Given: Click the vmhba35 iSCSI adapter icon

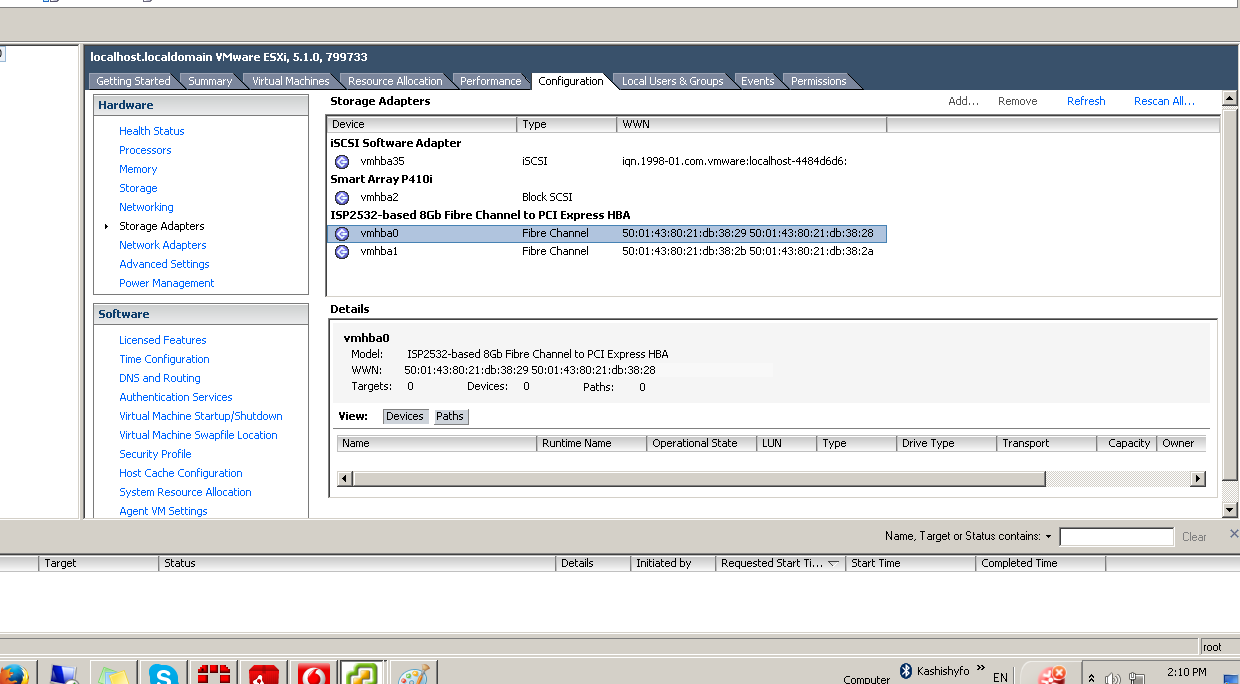Looking at the screenshot, I should pyautogui.click(x=342, y=161).
